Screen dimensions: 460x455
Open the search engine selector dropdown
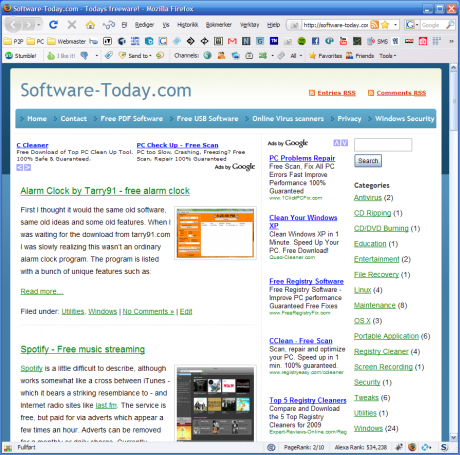(417, 25)
